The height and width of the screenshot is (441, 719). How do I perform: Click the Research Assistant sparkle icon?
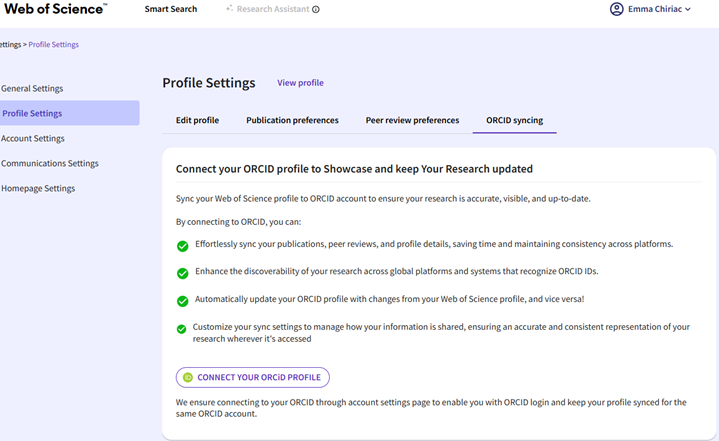[x=229, y=9]
